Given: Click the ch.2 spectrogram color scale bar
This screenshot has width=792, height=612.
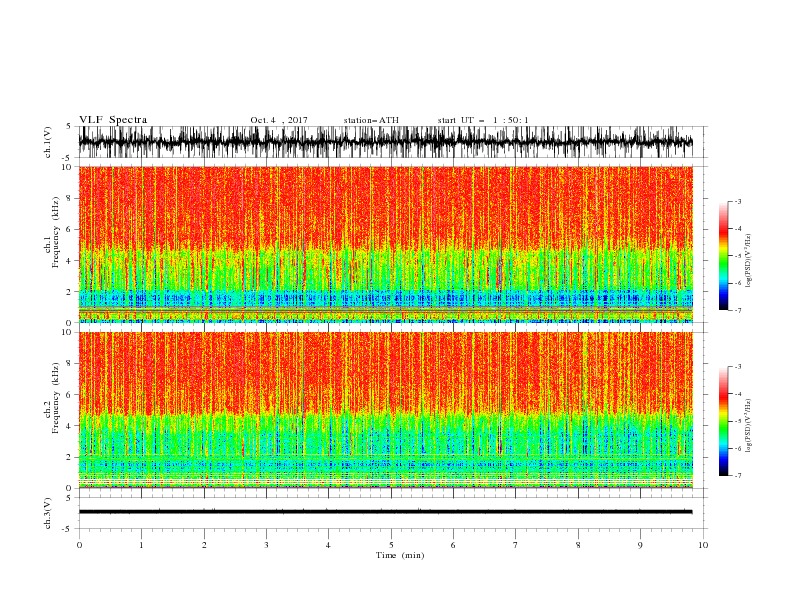Looking at the screenshot, I should (x=723, y=421).
